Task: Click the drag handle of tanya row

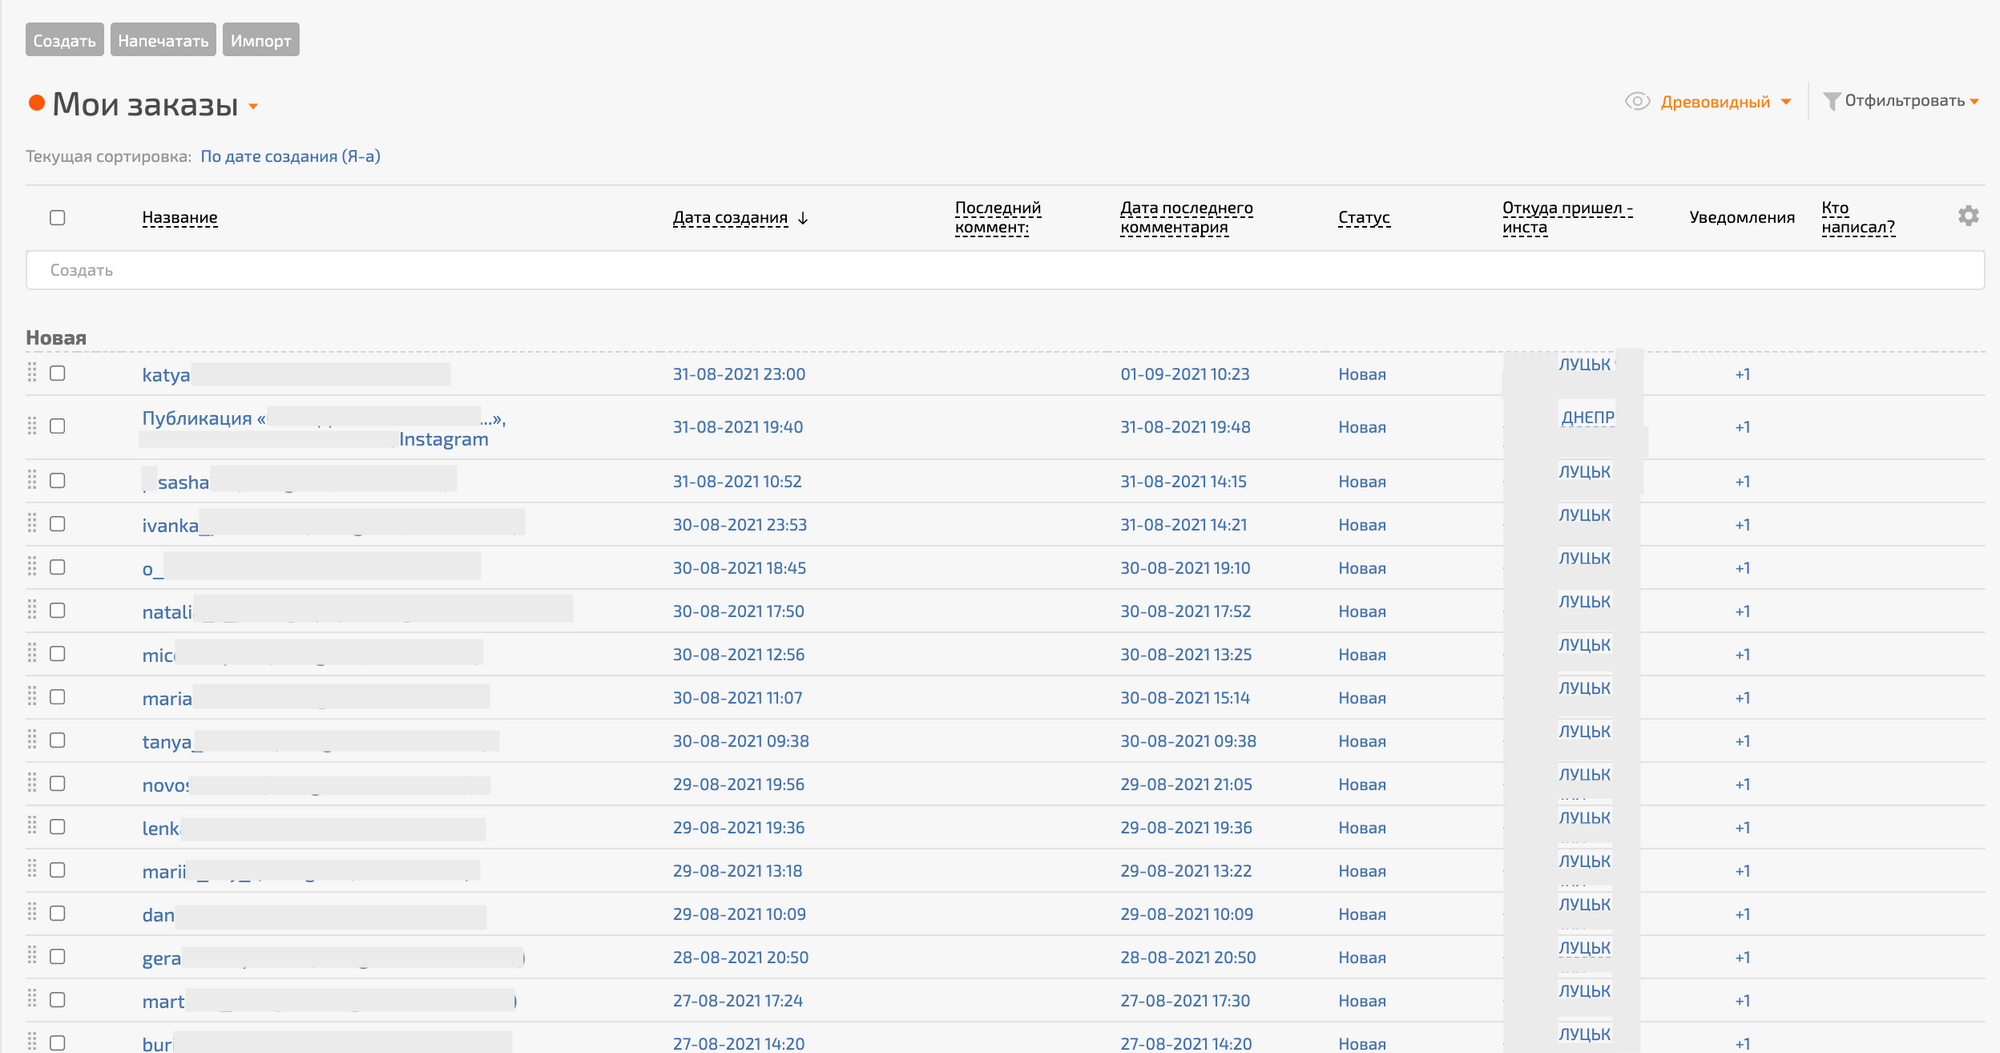Action: pos(32,740)
